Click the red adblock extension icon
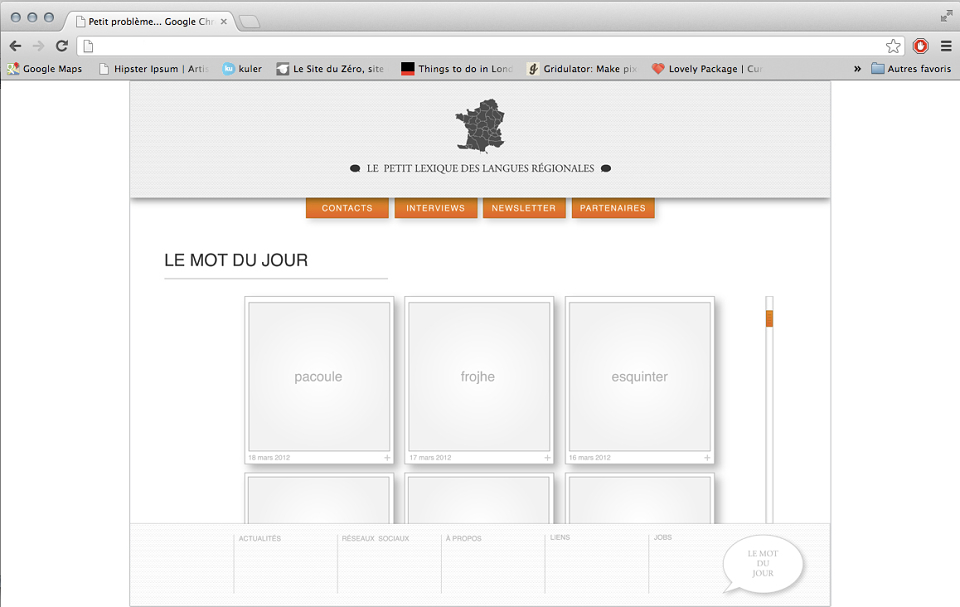The height and width of the screenshot is (607, 960). (x=920, y=46)
